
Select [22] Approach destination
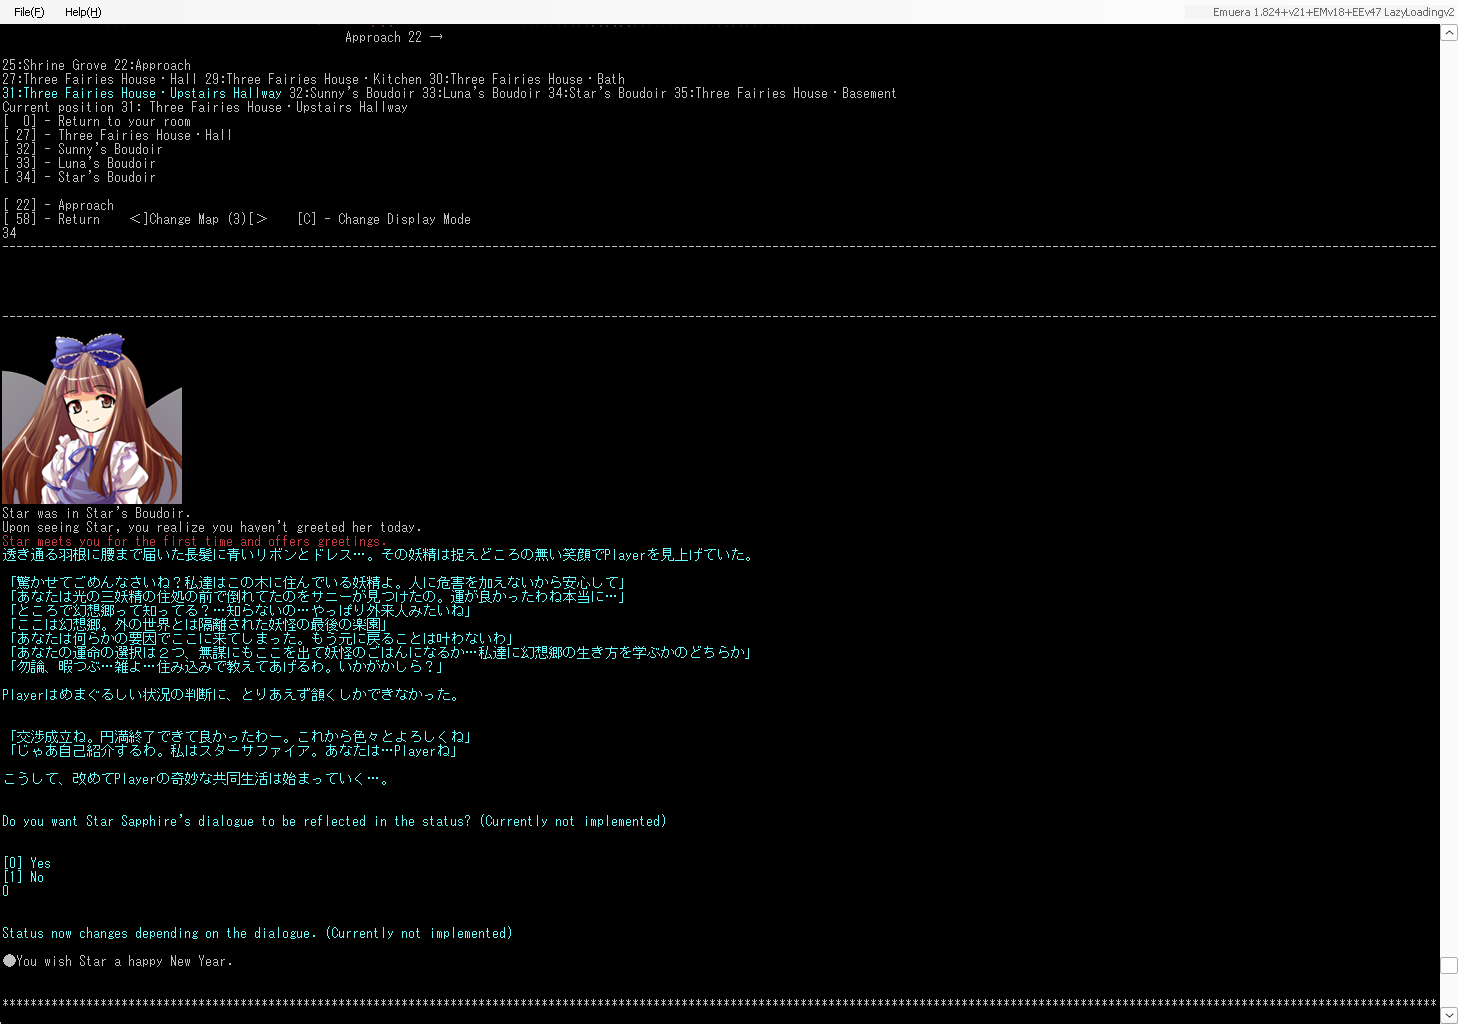(x=59, y=205)
